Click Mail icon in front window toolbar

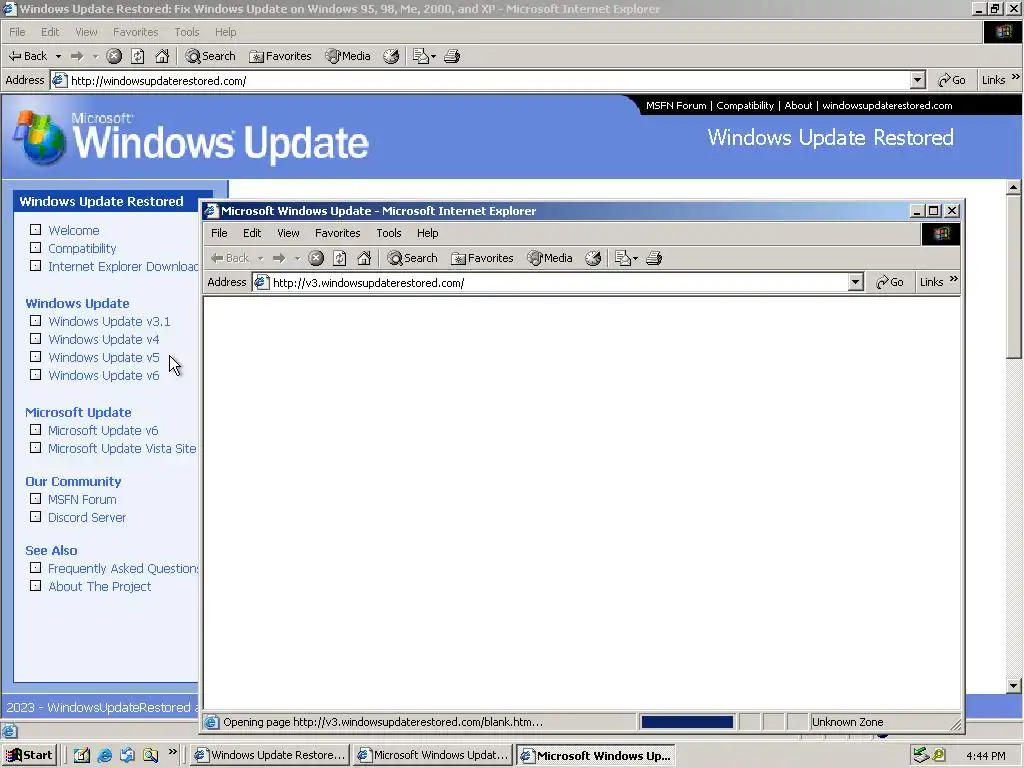pos(622,258)
